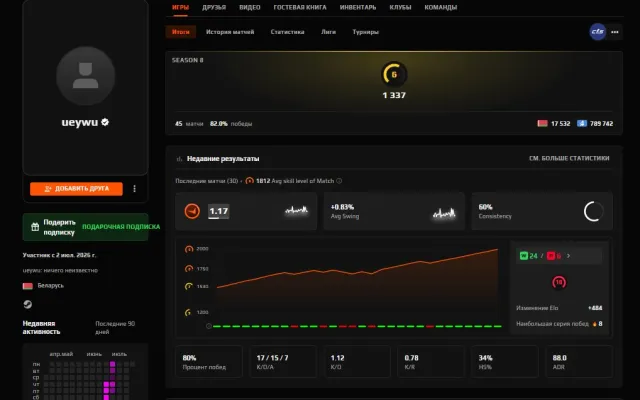This screenshot has height=400, width=640.
Task: Click the red losses icon
Action: click(x=551, y=256)
